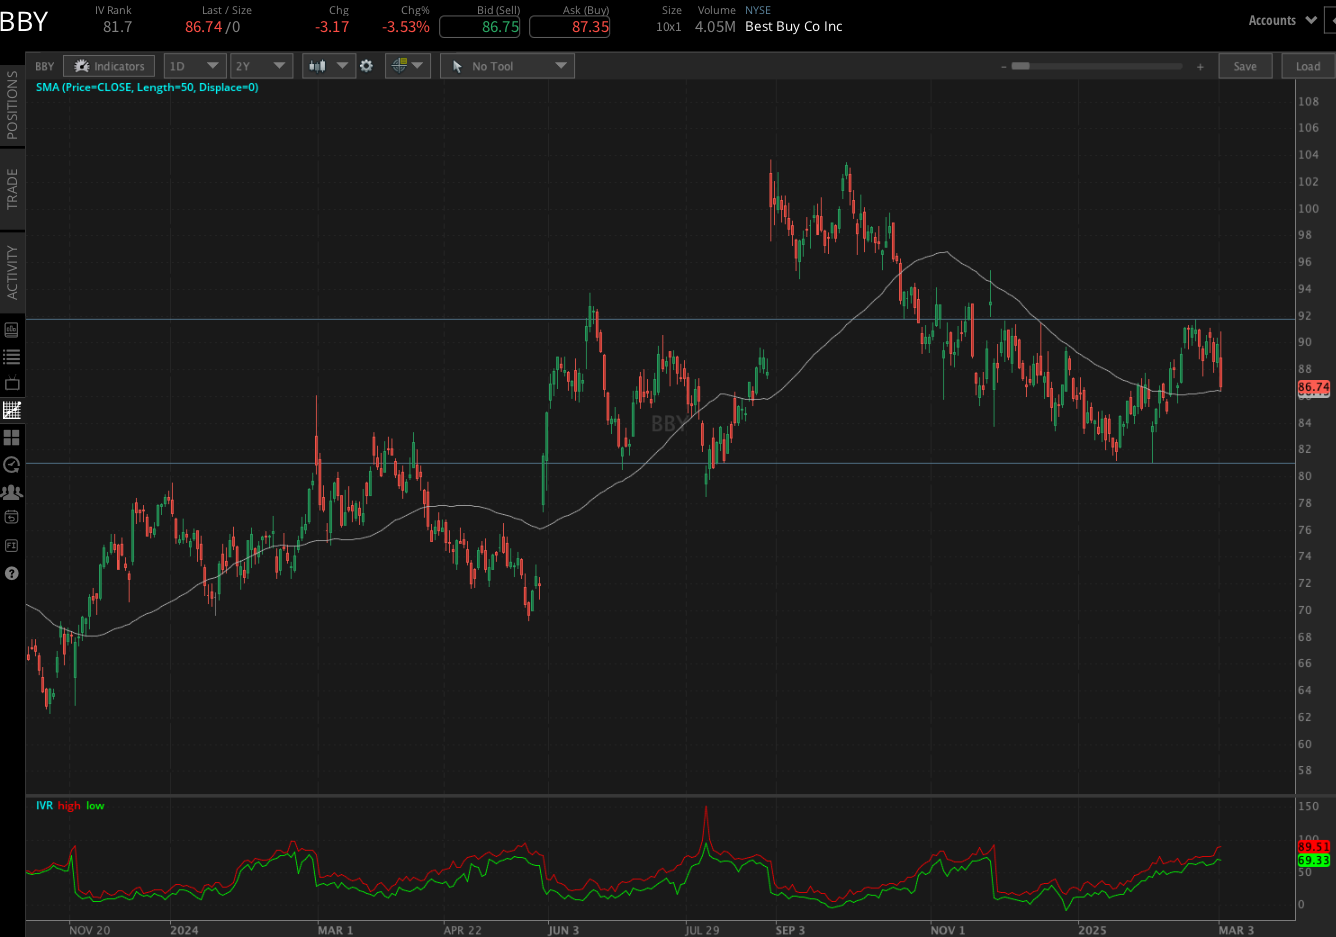The width and height of the screenshot is (1336, 937).
Task: Click the chart zoom slider handle
Action: tap(1020, 66)
